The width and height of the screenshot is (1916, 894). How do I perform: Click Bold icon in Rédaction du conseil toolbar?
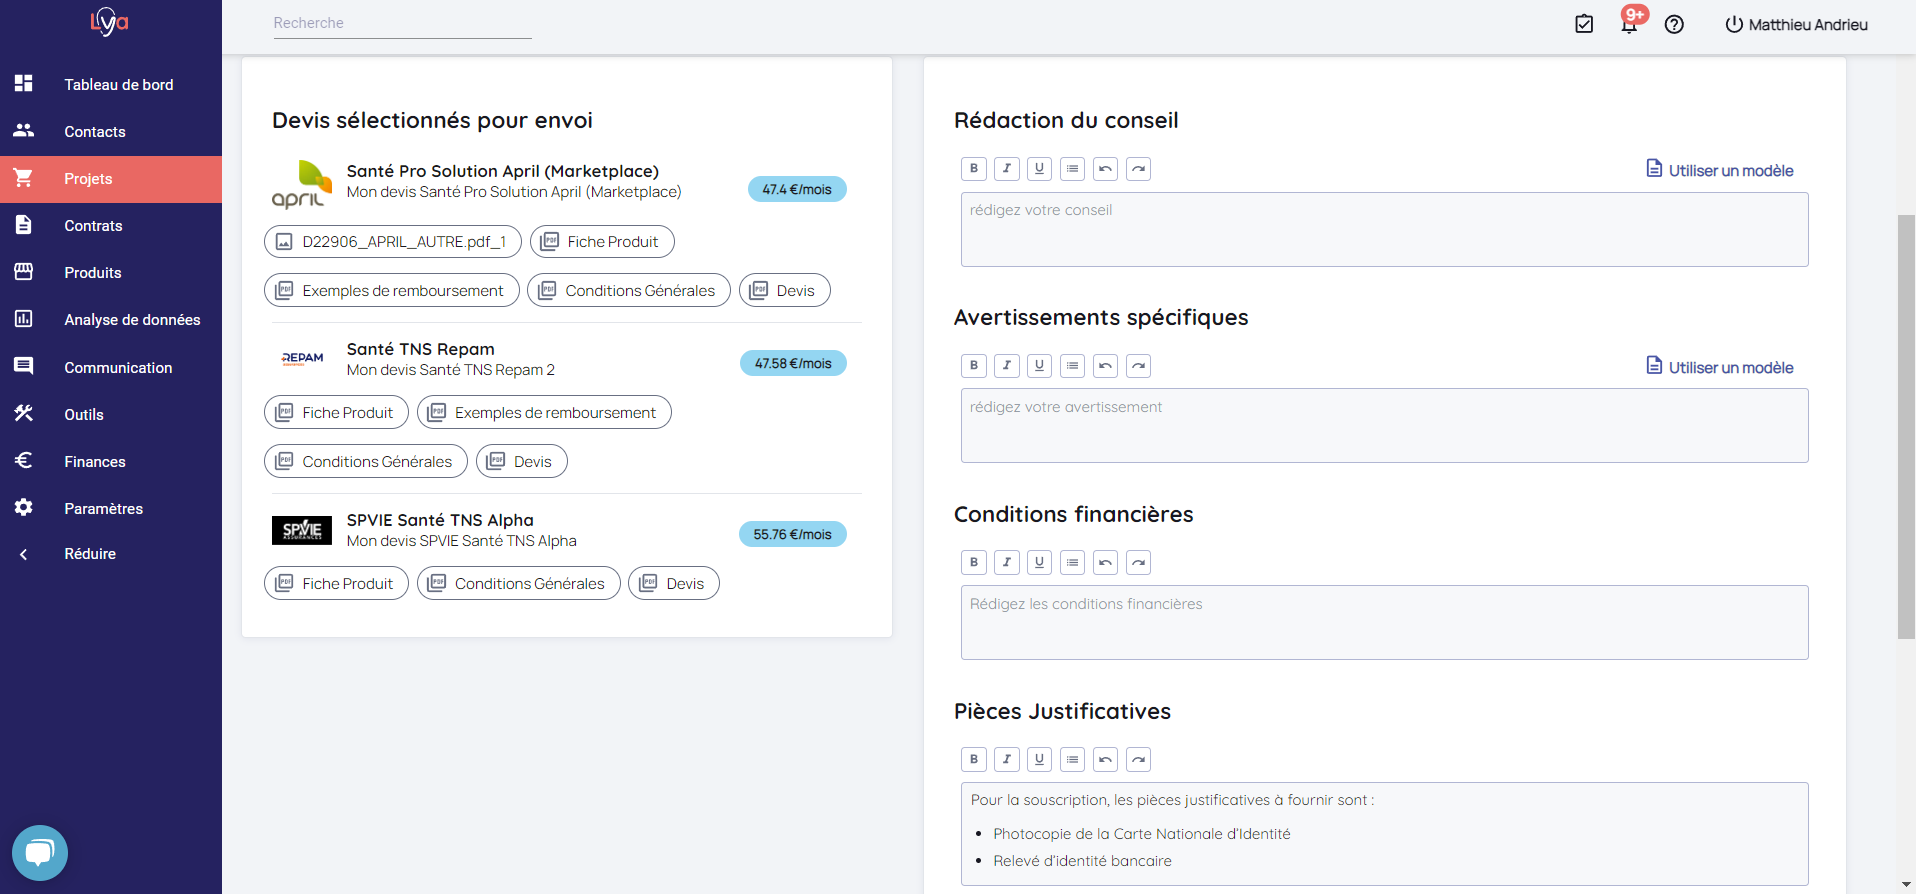tap(973, 169)
